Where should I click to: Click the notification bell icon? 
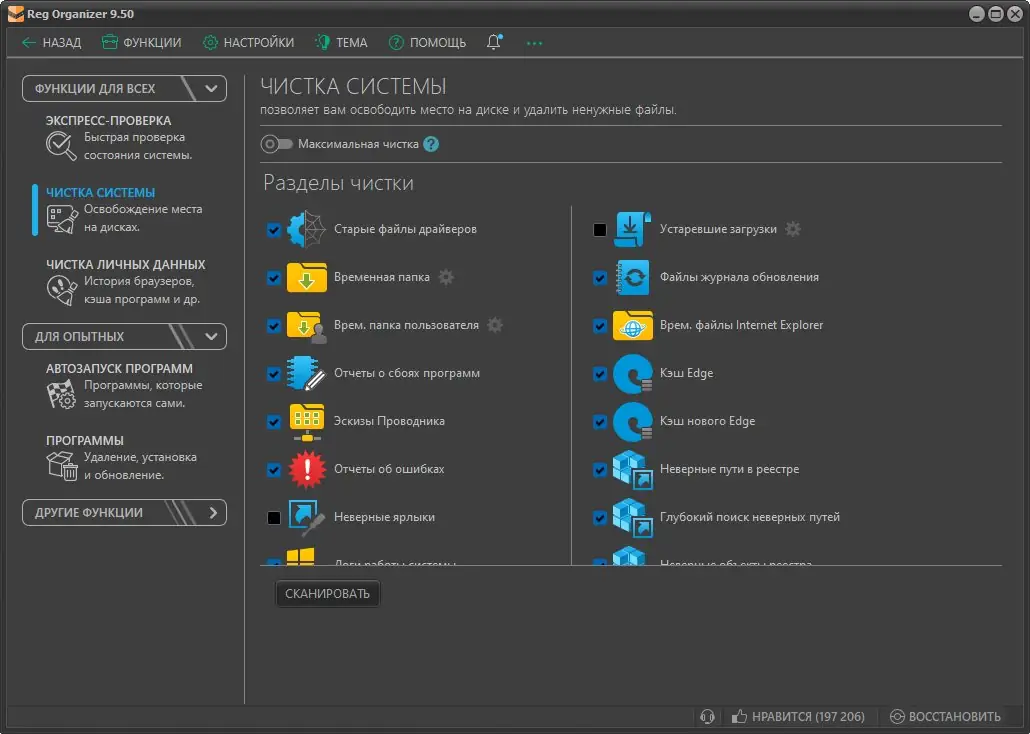(494, 42)
